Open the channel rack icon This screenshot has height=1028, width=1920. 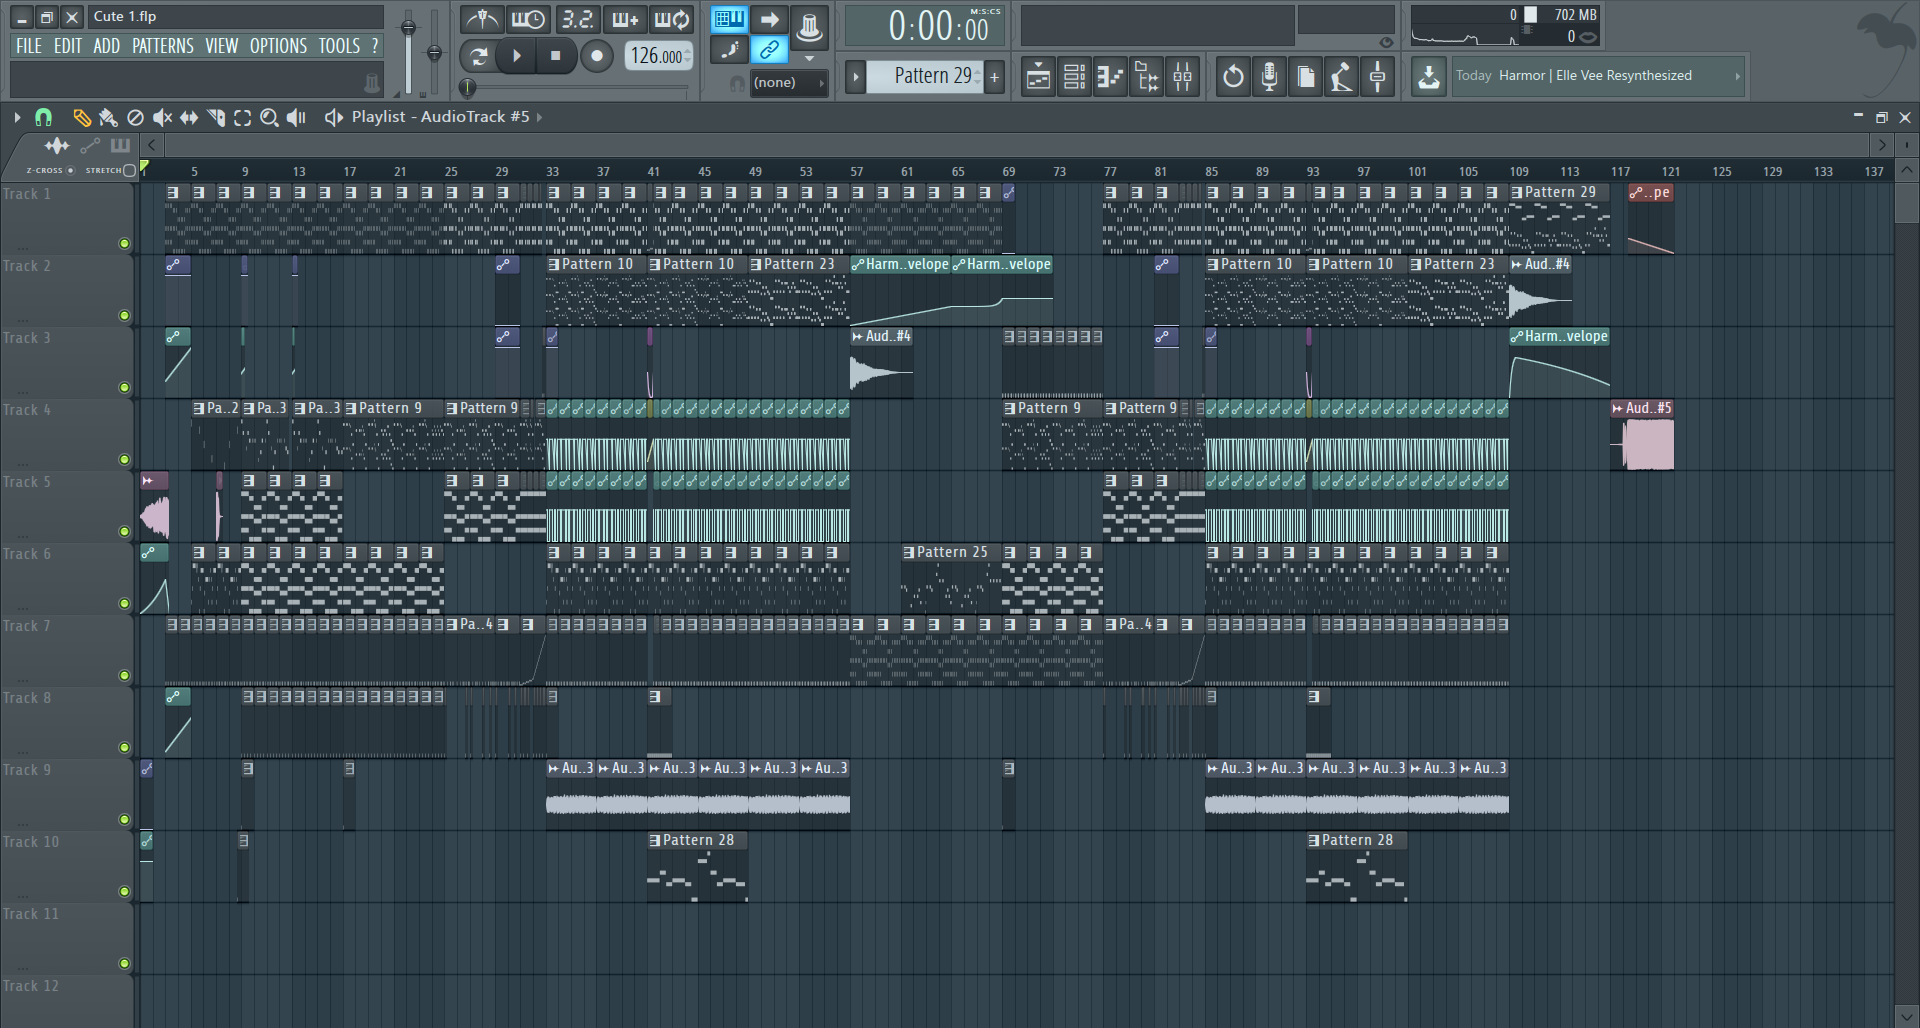[1074, 77]
